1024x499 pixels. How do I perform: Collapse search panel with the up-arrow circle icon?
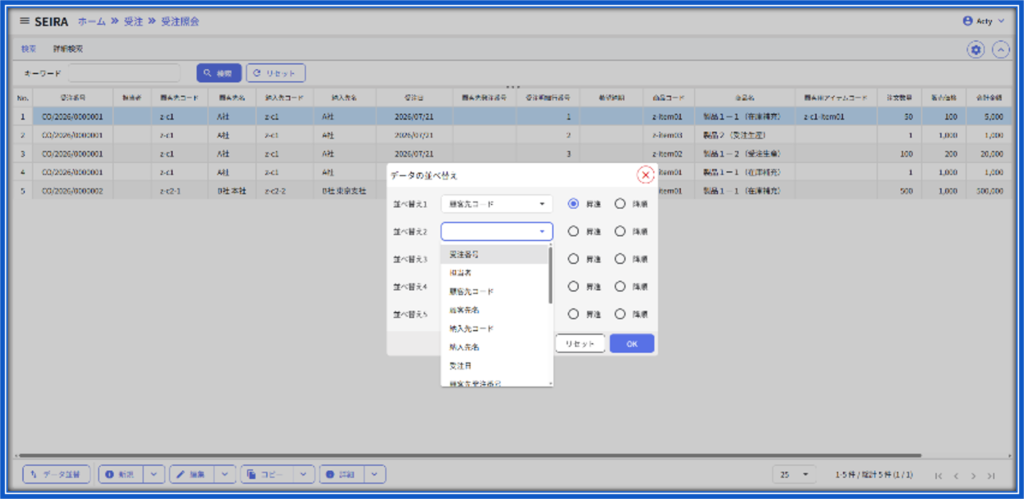click(1000, 50)
